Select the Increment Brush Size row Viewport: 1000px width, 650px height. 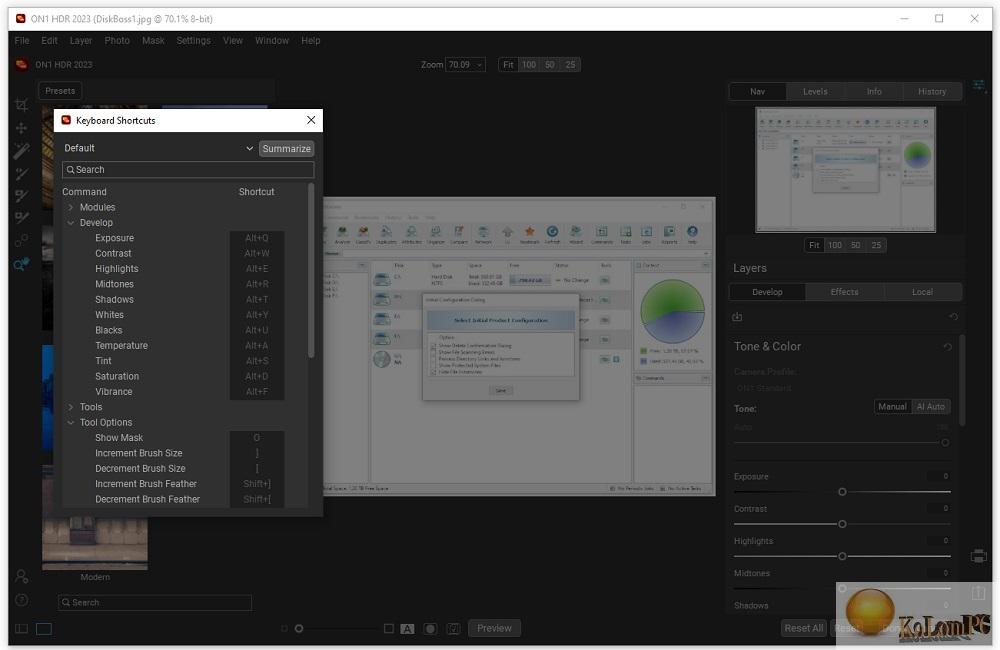[173, 453]
